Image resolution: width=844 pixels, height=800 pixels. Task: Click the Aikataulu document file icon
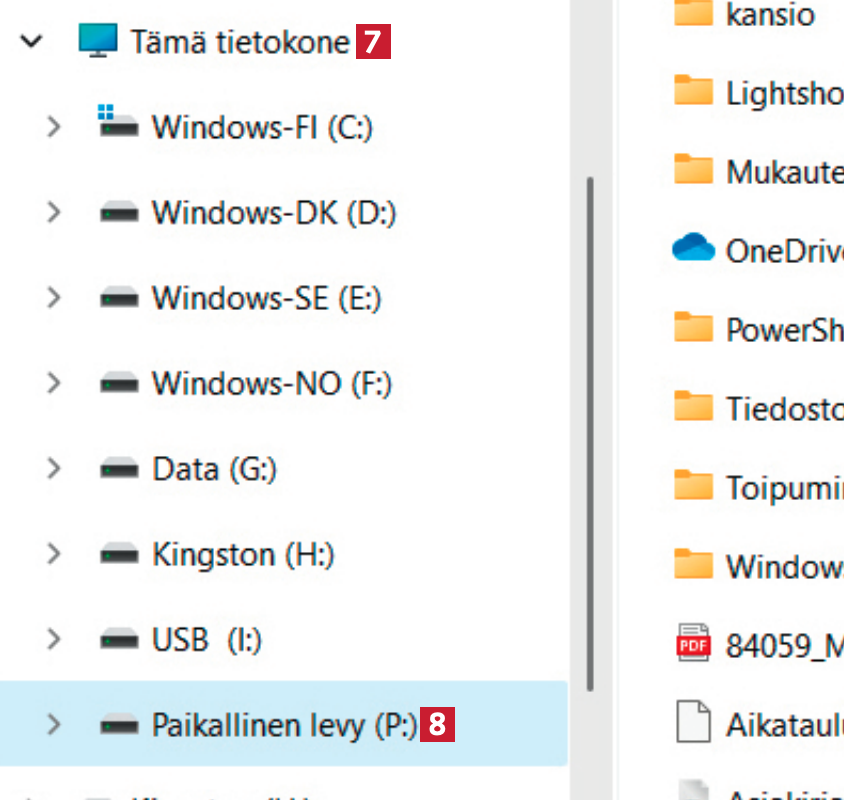coord(692,722)
